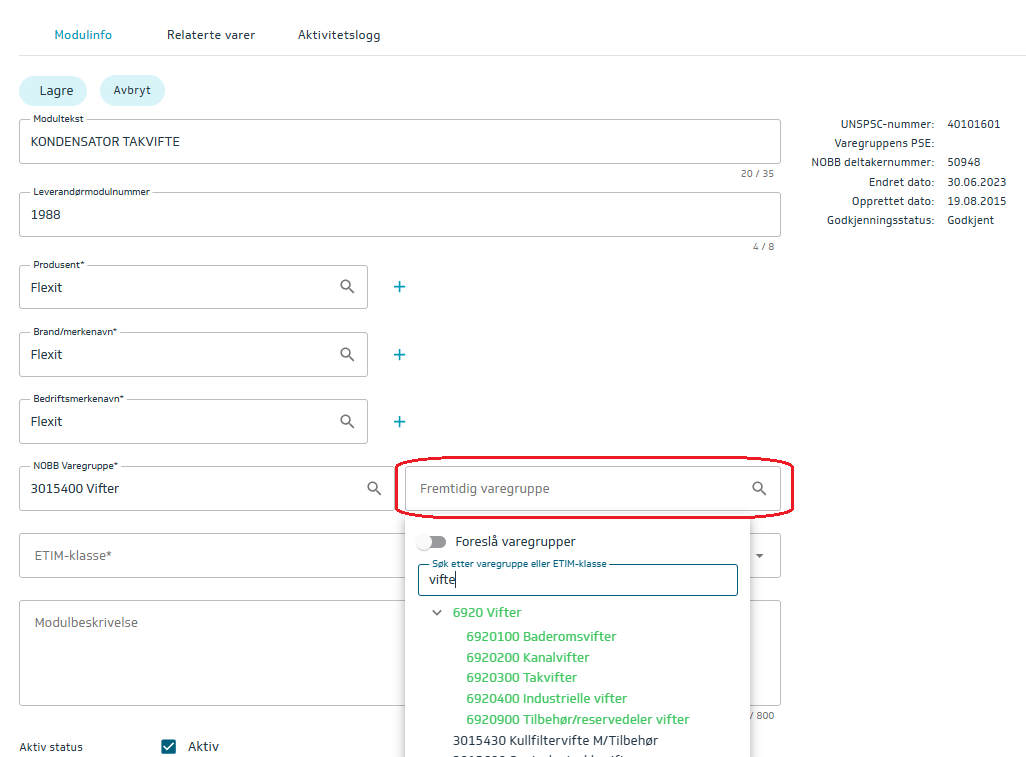This screenshot has width=1026, height=757.
Task: Choose 6920200 Kanalvifter in the tree
Action: tap(527, 657)
